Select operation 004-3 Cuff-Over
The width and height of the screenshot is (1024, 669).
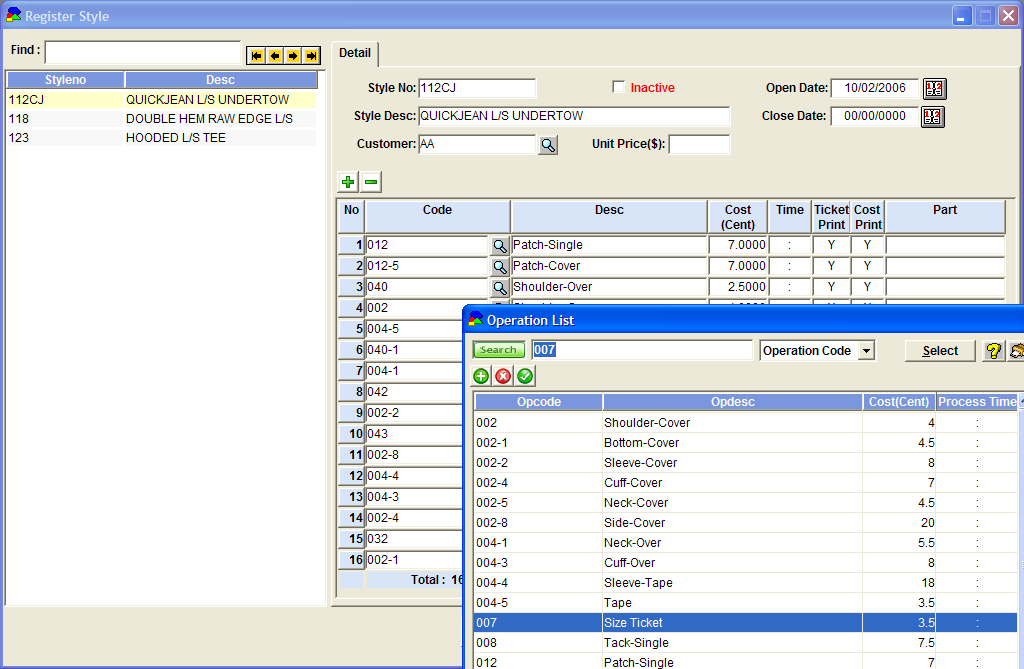745,563
